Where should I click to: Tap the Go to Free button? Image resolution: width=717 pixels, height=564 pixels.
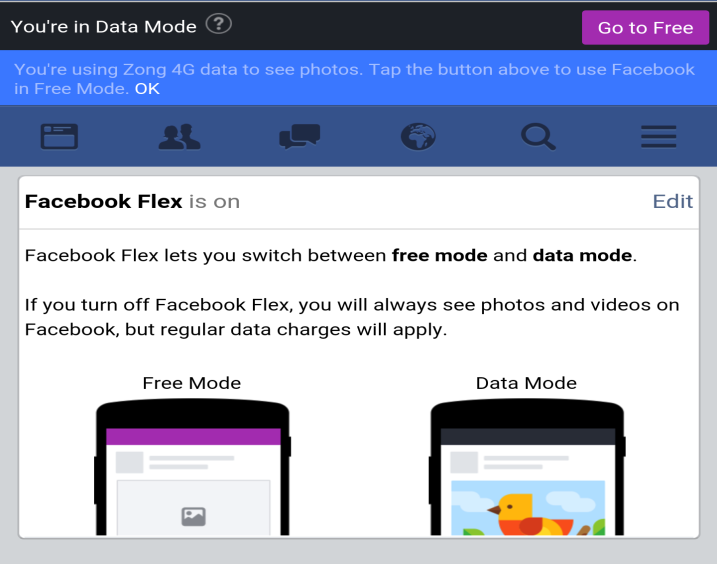[645, 27]
